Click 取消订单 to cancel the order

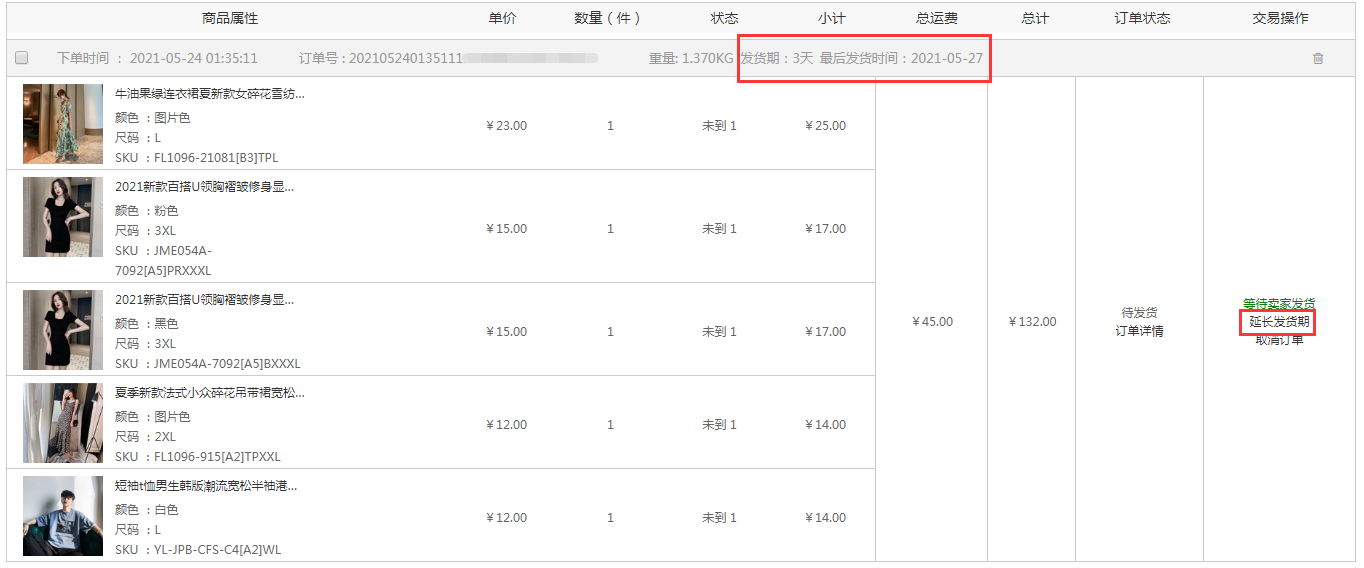1279,340
